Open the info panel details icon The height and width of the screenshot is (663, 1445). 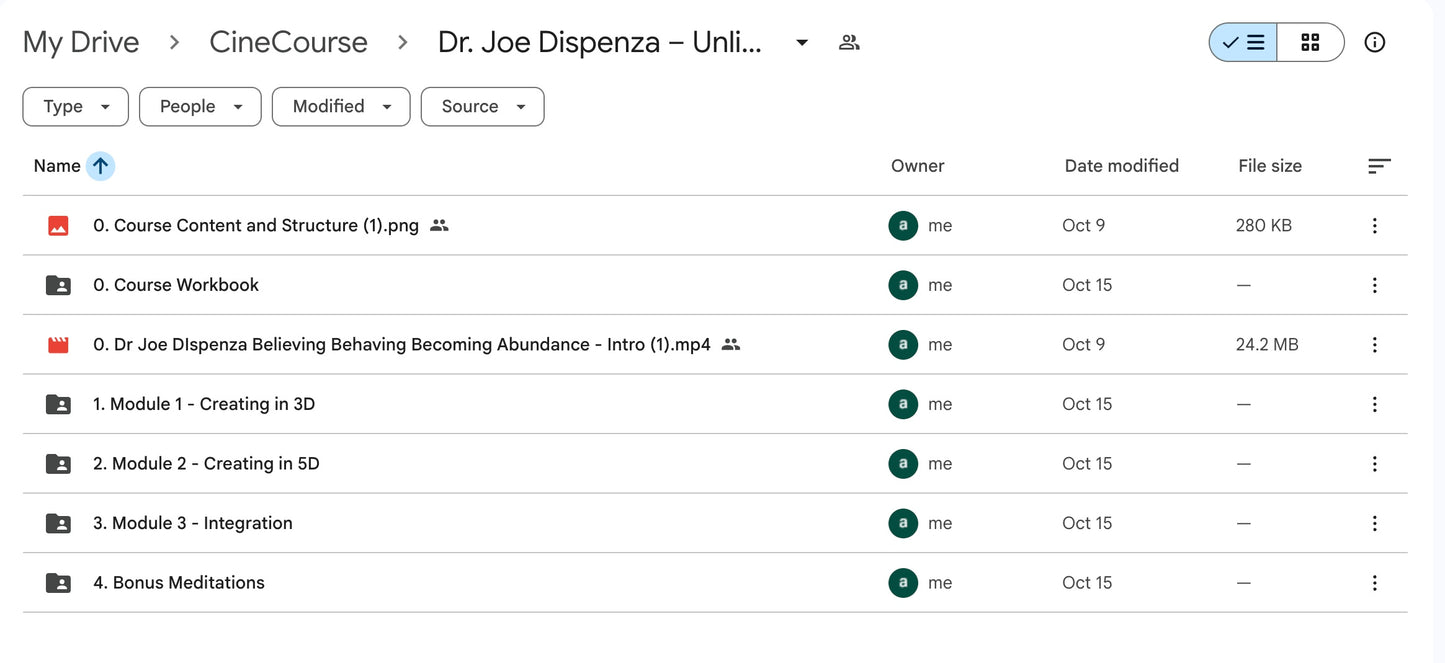coord(1375,41)
